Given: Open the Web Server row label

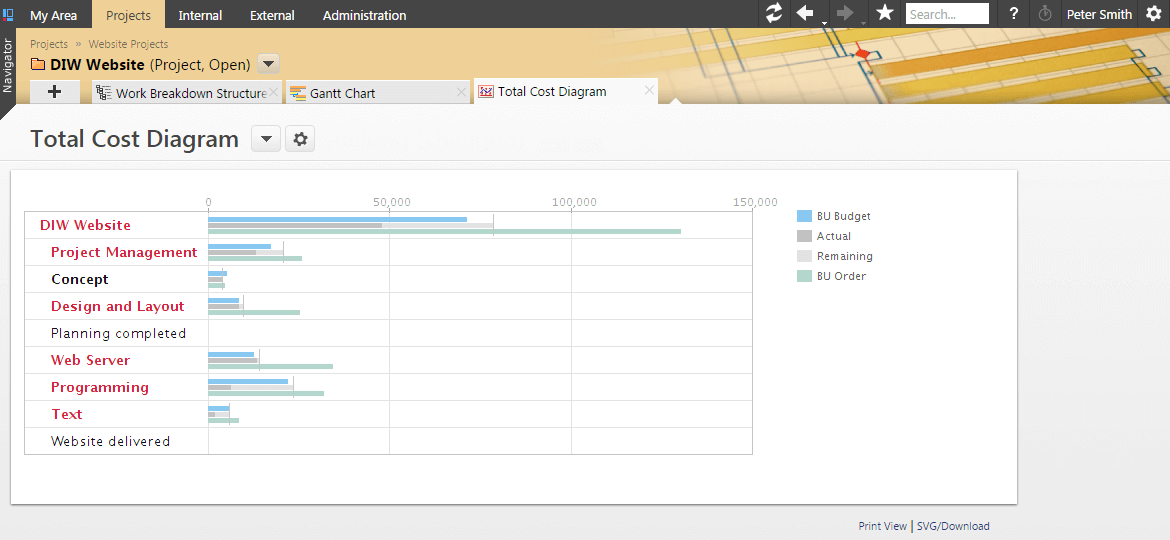Looking at the screenshot, I should point(90,360).
